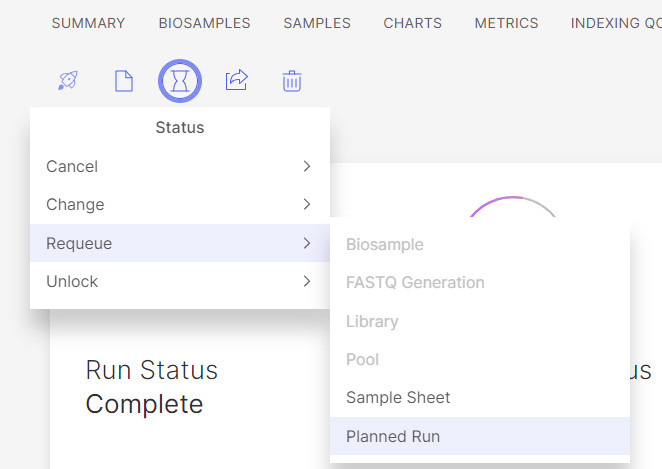
Task: Choose Planned Run from Requeue submenu
Action: point(393,436)
